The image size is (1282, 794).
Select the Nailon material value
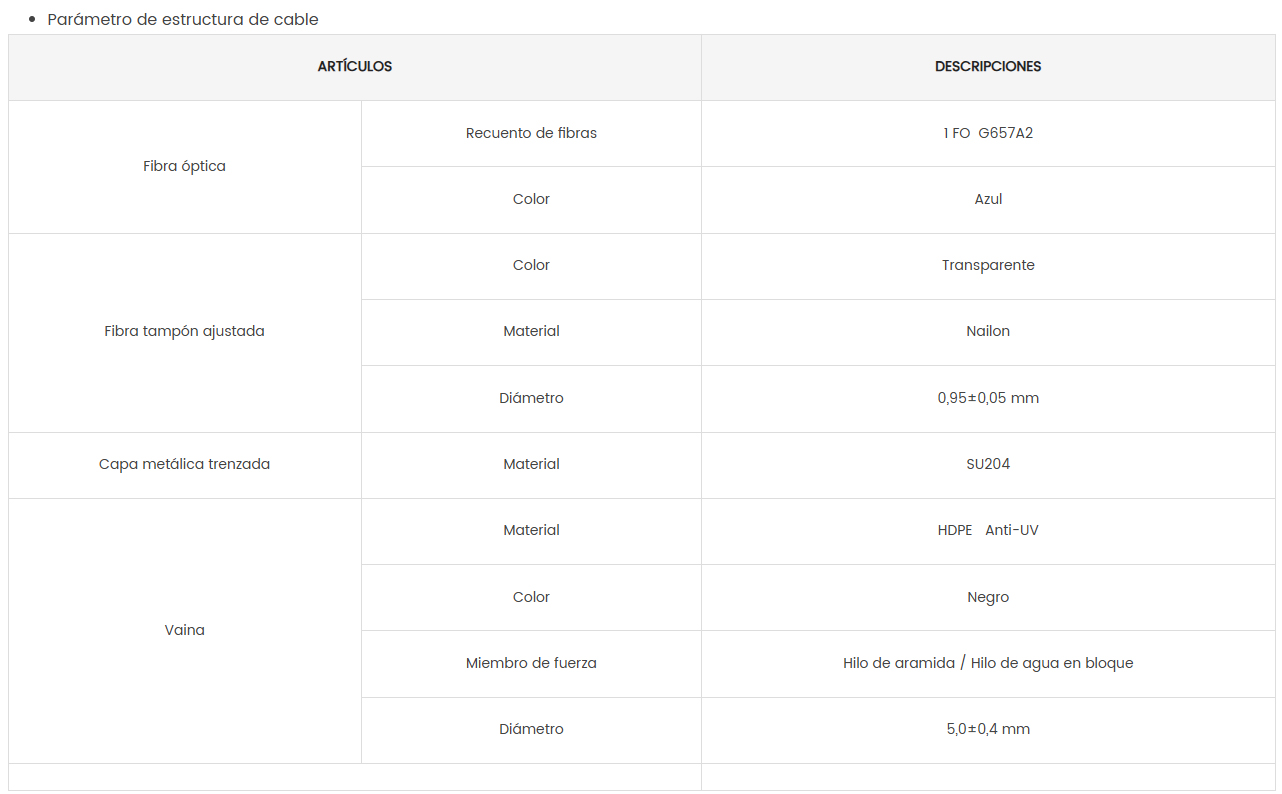coord(988,332)
